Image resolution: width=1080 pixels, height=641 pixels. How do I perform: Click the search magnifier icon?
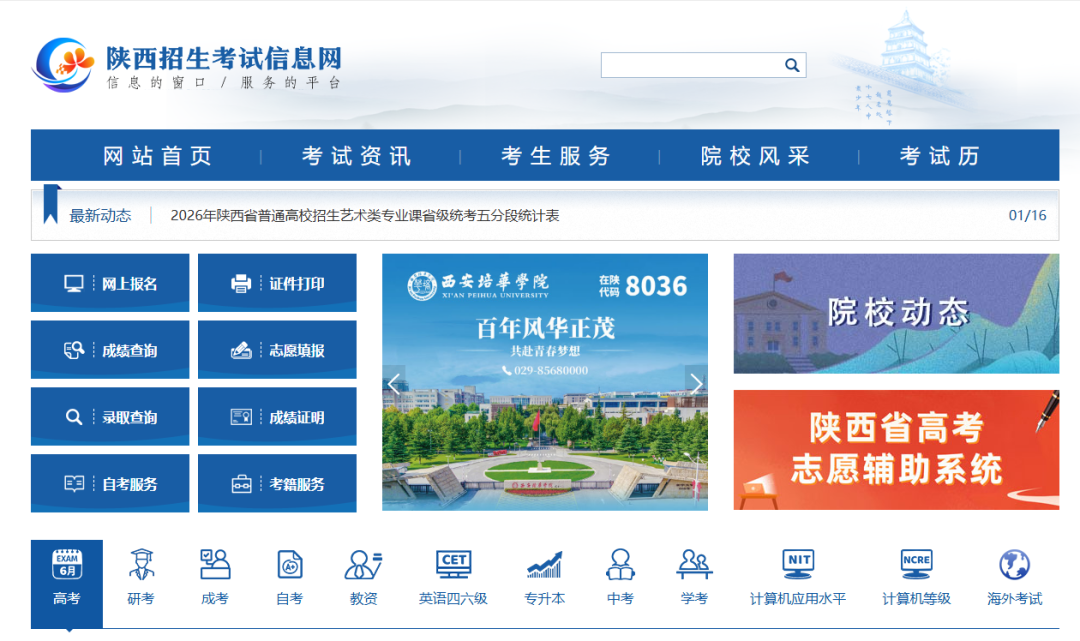[791, 65]
